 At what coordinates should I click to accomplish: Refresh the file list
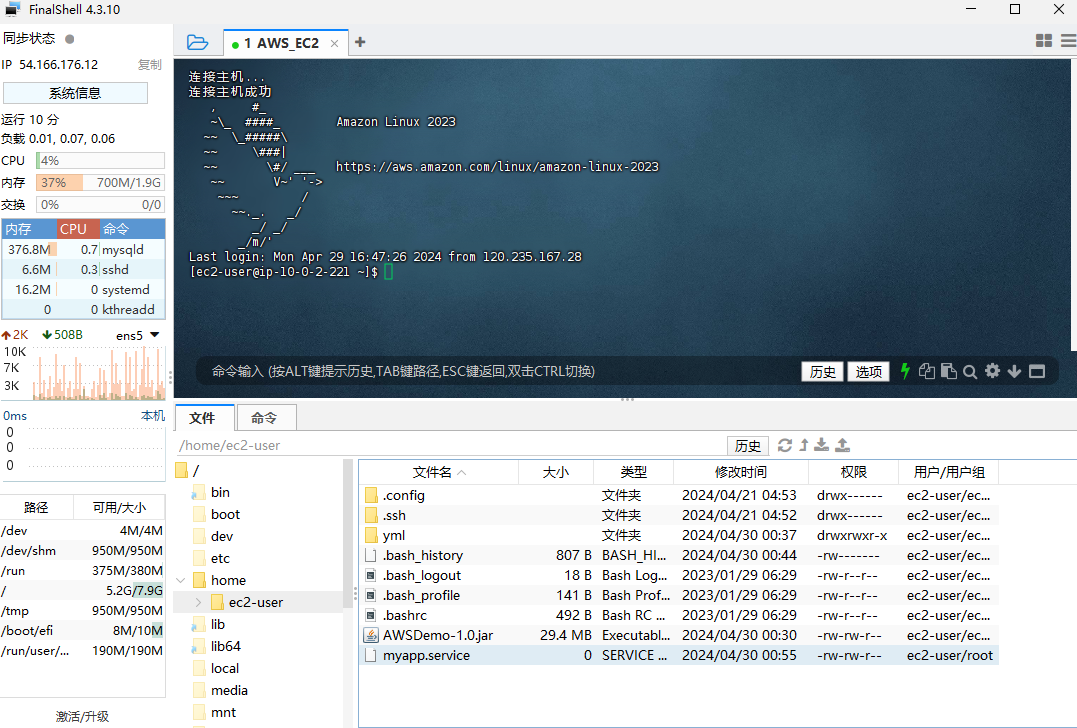[785, 445]
